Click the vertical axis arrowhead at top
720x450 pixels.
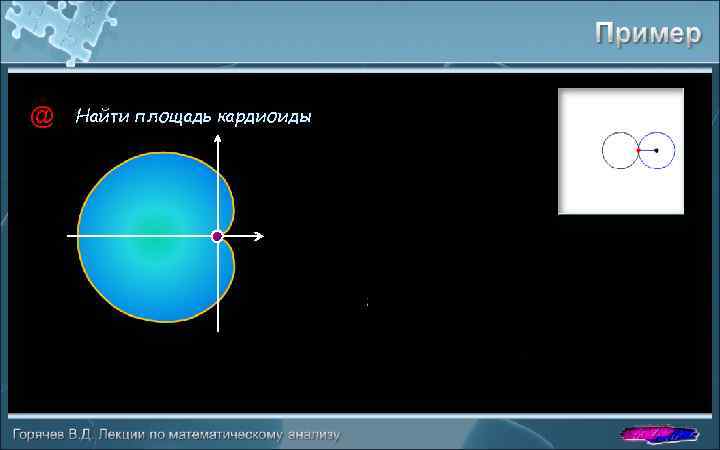coord(218,140)
